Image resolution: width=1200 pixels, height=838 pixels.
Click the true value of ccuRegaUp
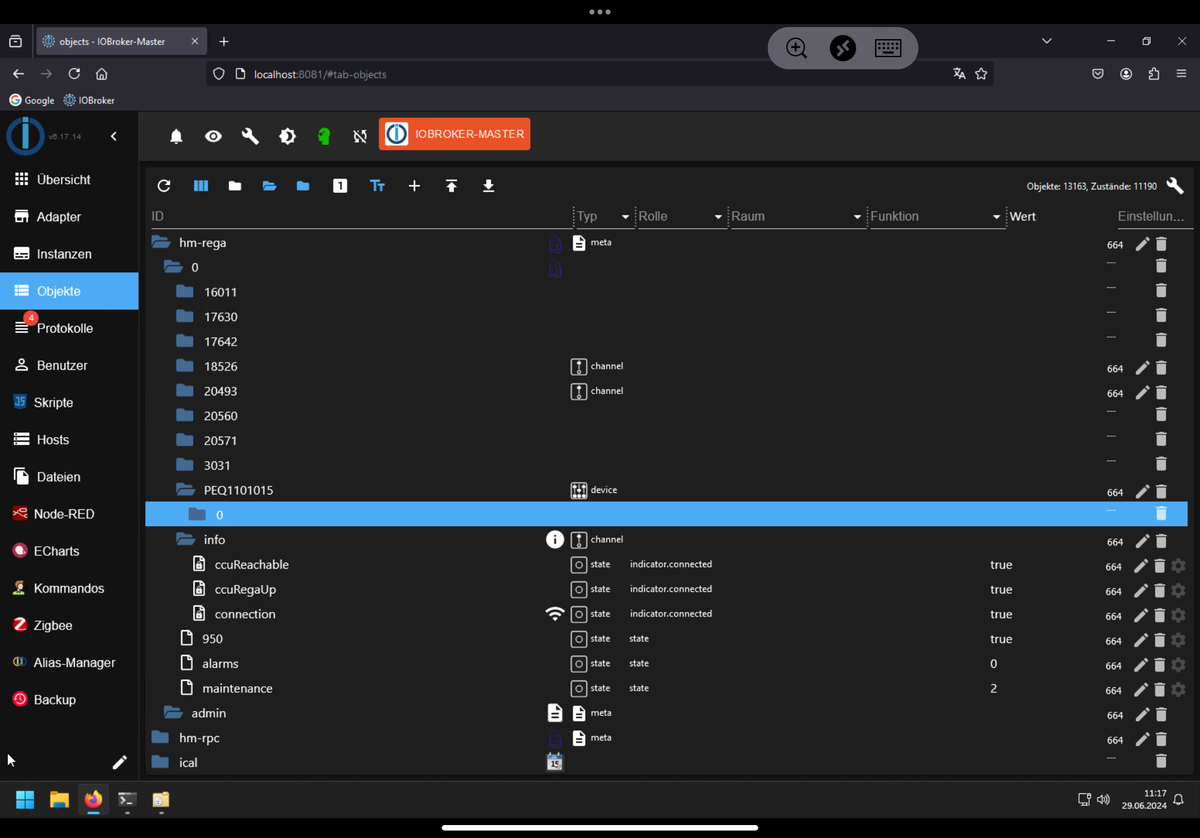pyautogui.click(x=1001, y=589)
